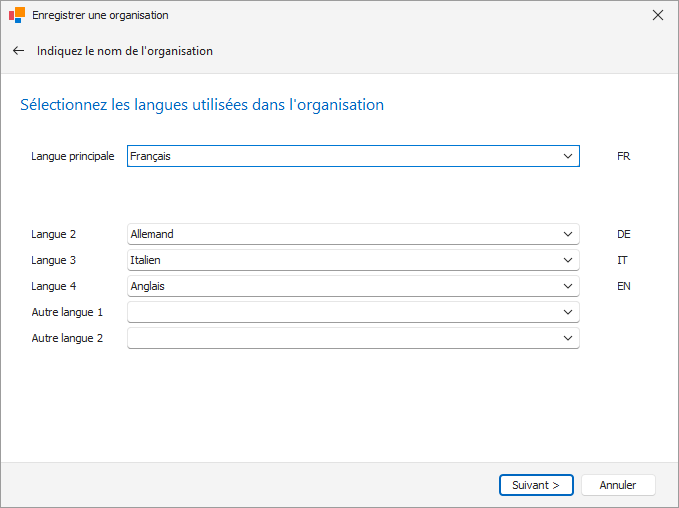Image resolution: width=679 pixels, height=508 pixels.
Task: Expand the Langue principale dropdown arrow
Action: pos(568,156)
